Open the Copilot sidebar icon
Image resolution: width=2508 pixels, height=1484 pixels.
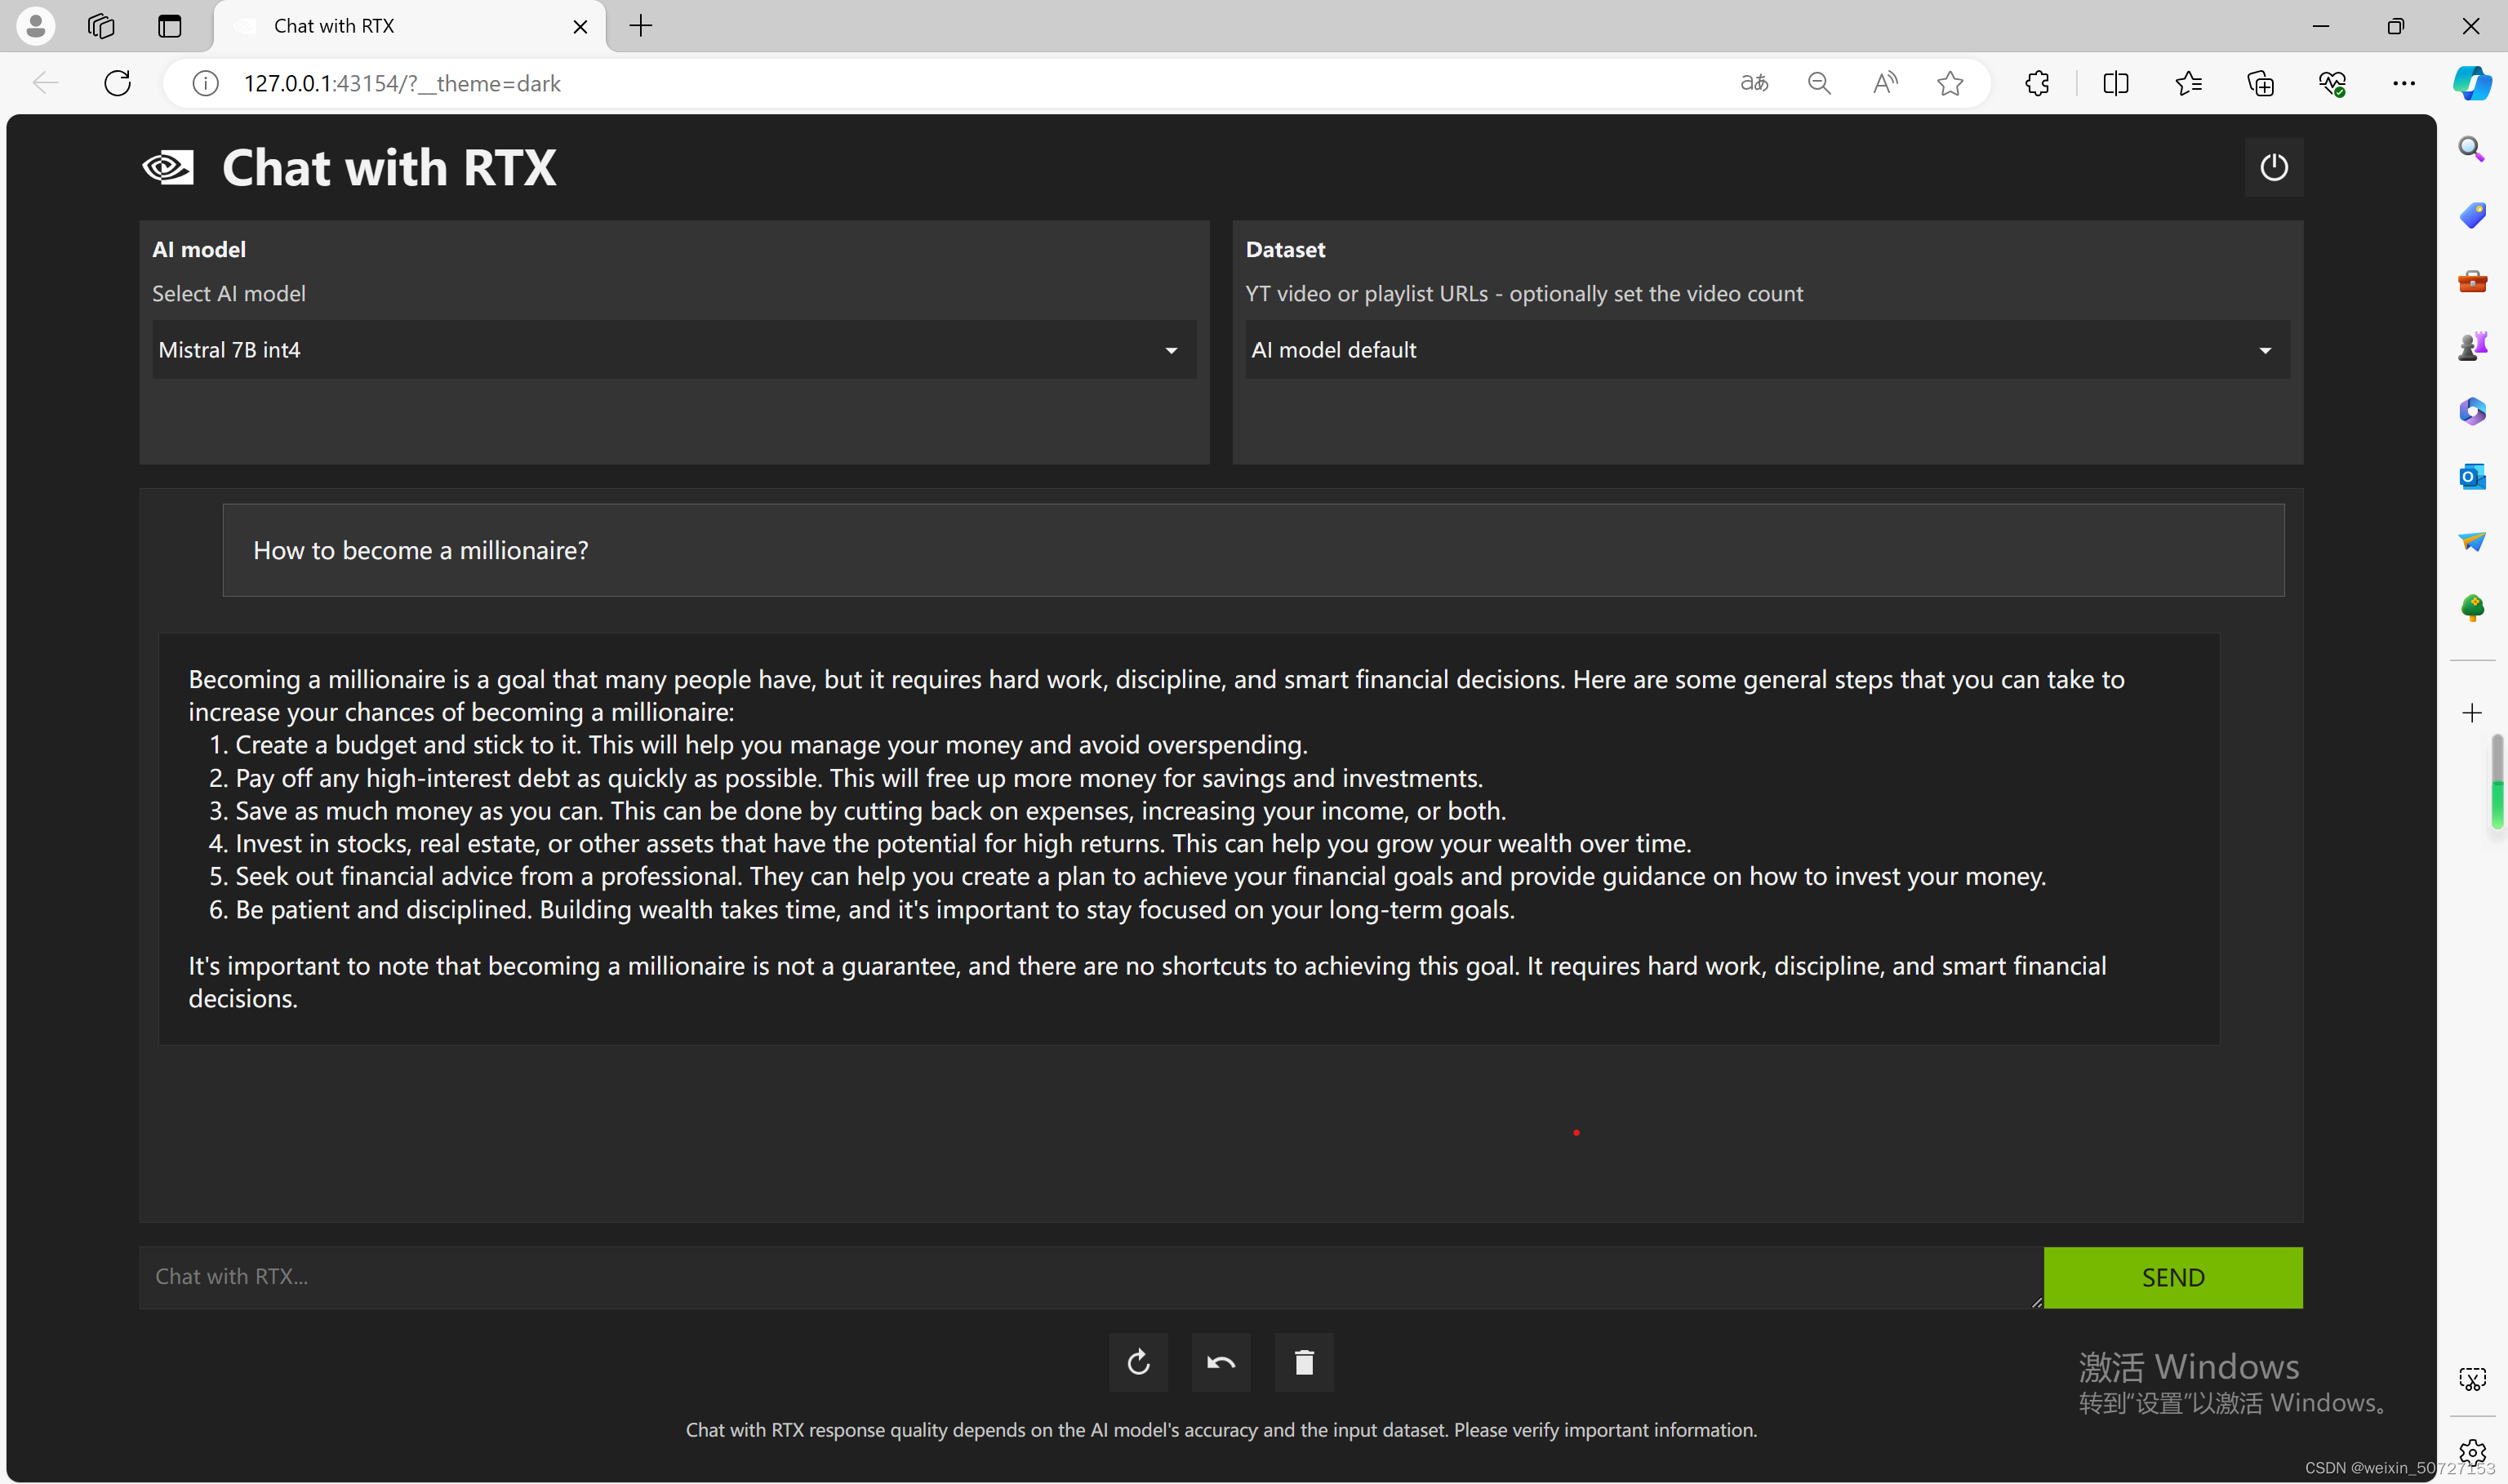point(2471,83)
